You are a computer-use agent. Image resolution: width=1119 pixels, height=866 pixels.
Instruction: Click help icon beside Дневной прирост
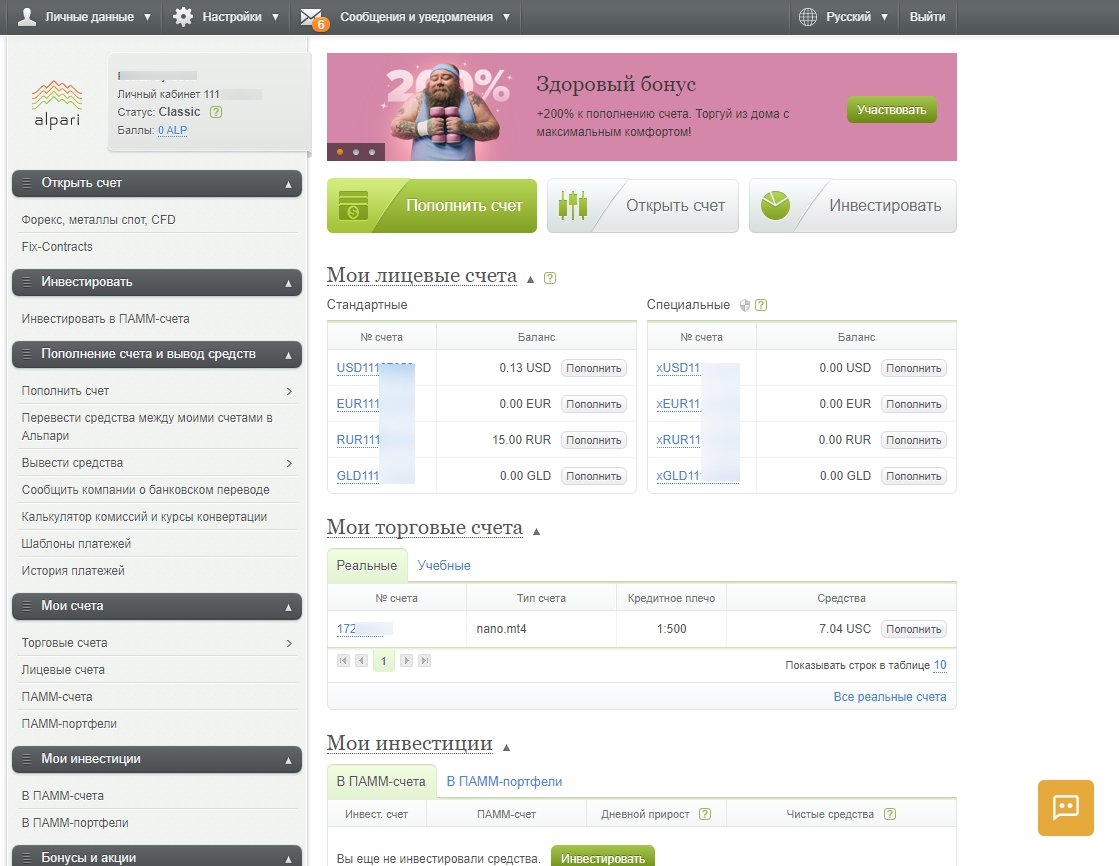coord(705,814)
